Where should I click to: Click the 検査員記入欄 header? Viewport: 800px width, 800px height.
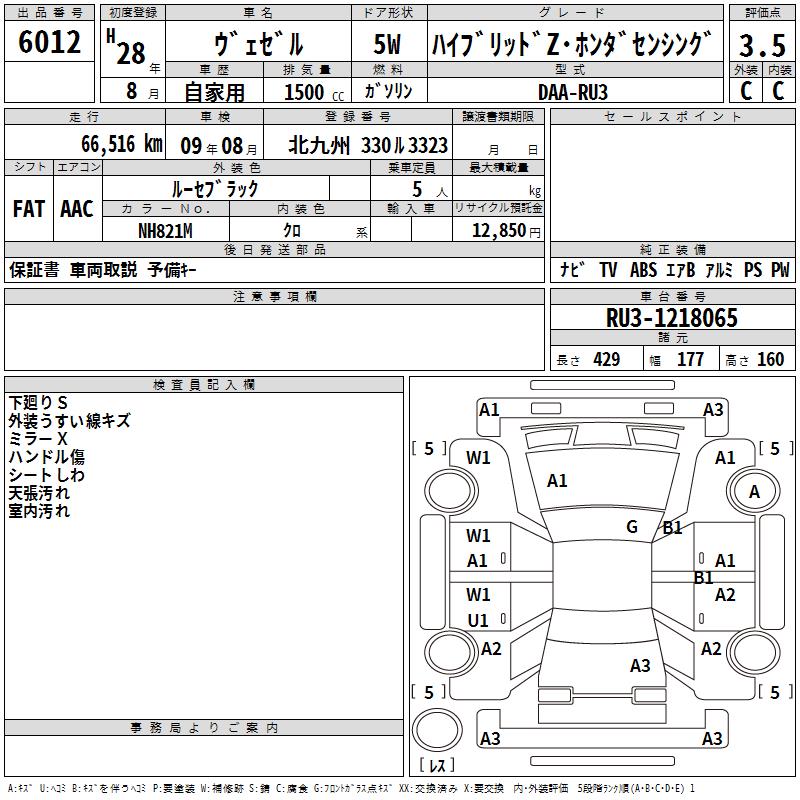pos(204,385)
